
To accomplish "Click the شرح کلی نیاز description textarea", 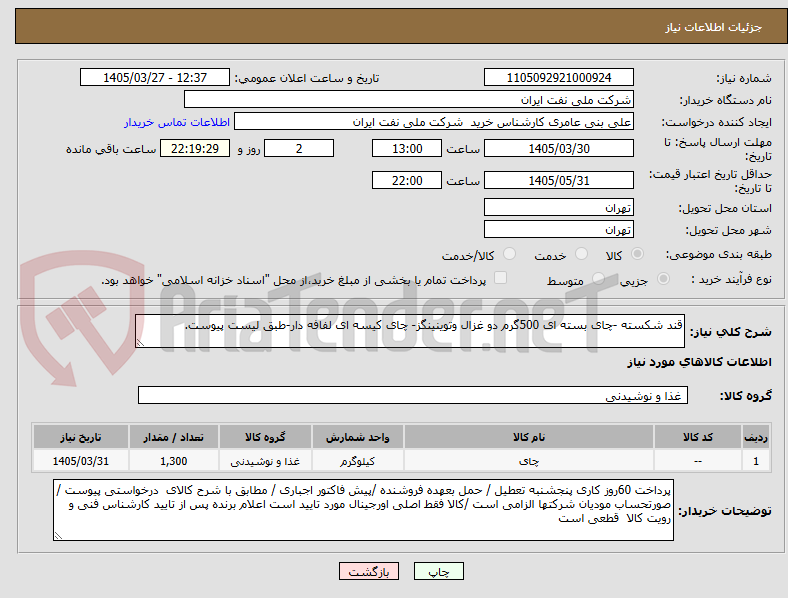I will (410, 331).
